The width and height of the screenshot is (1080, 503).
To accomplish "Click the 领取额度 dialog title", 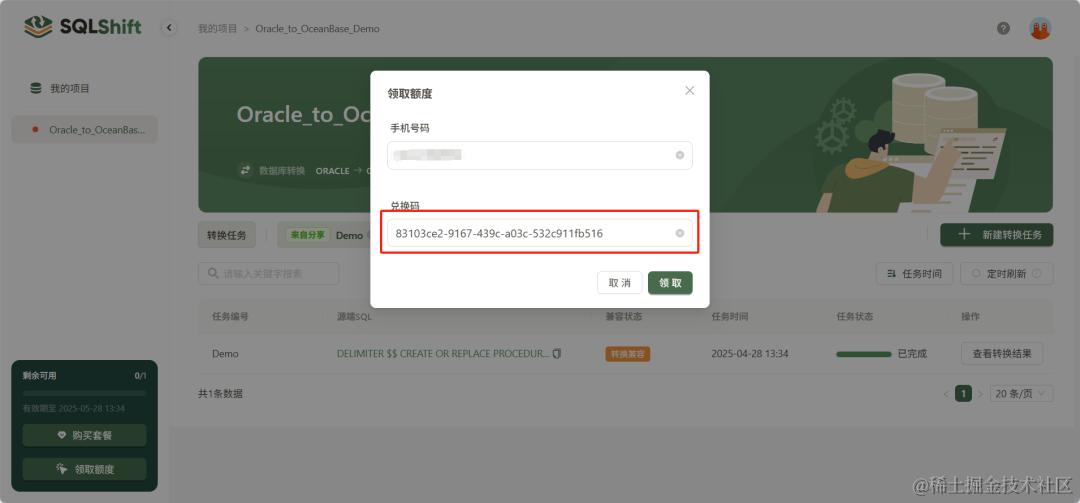I will (x=410, y=94).
